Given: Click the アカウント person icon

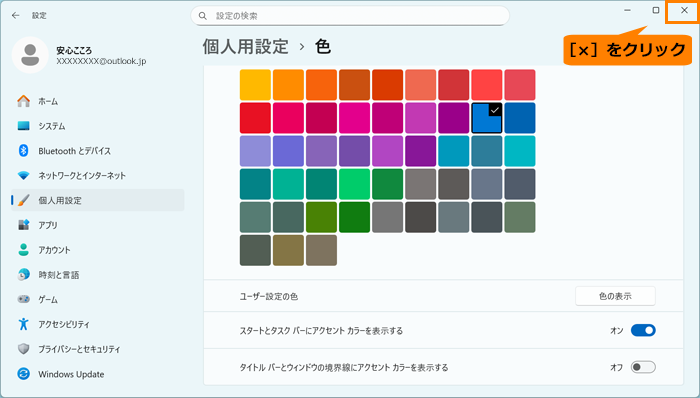Looking at the screenshot, I should coord(24,250).
